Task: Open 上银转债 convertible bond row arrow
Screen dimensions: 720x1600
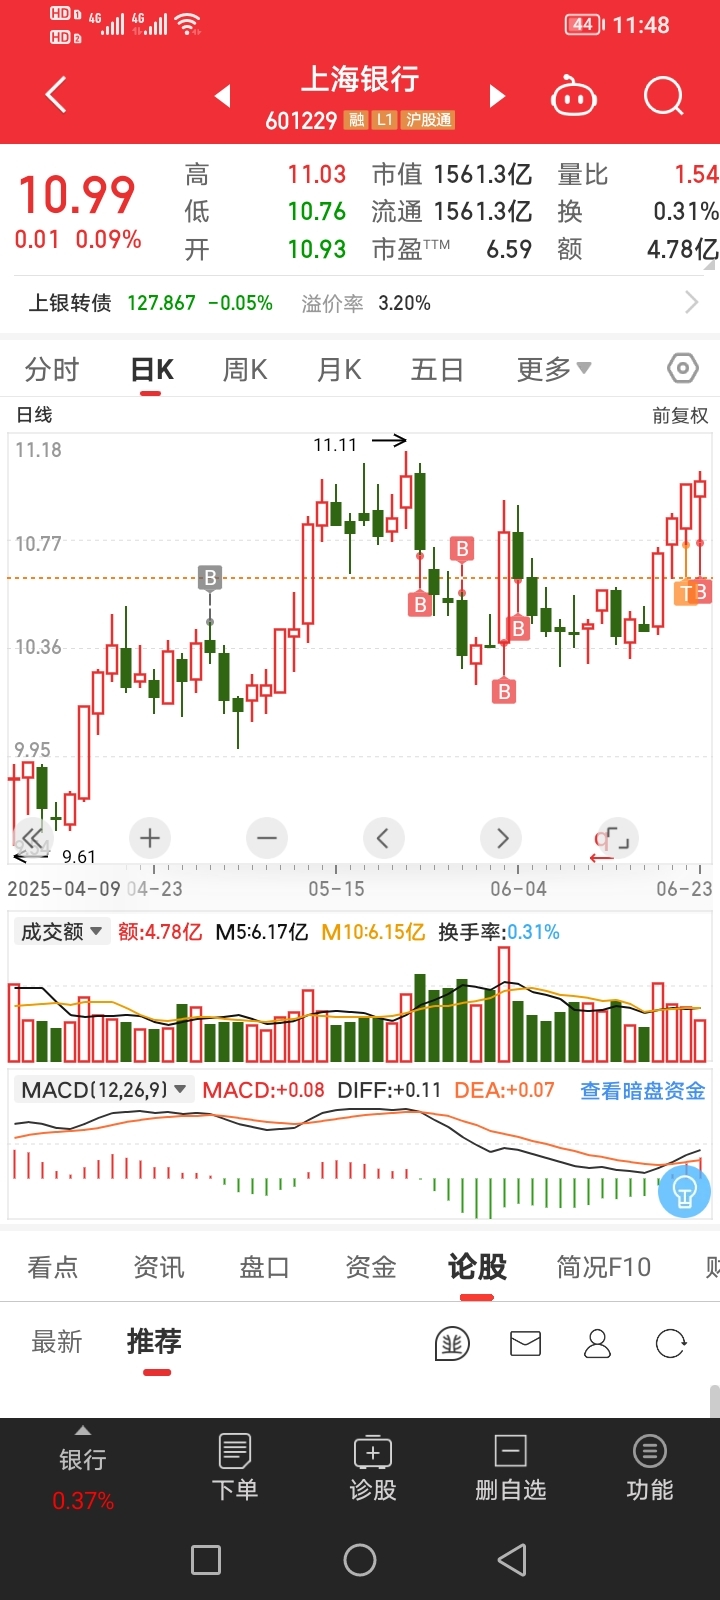Action: coord(691,302)
